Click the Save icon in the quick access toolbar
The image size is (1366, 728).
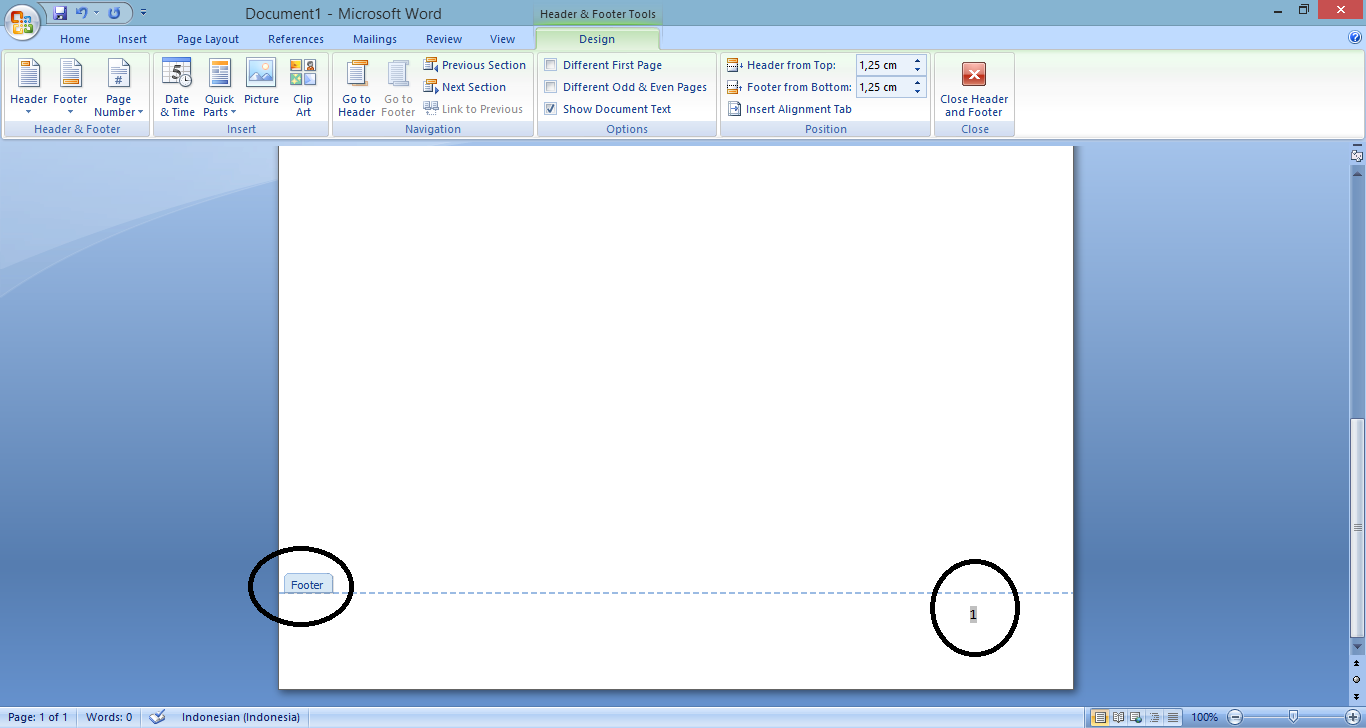click(x=60, y=13)
